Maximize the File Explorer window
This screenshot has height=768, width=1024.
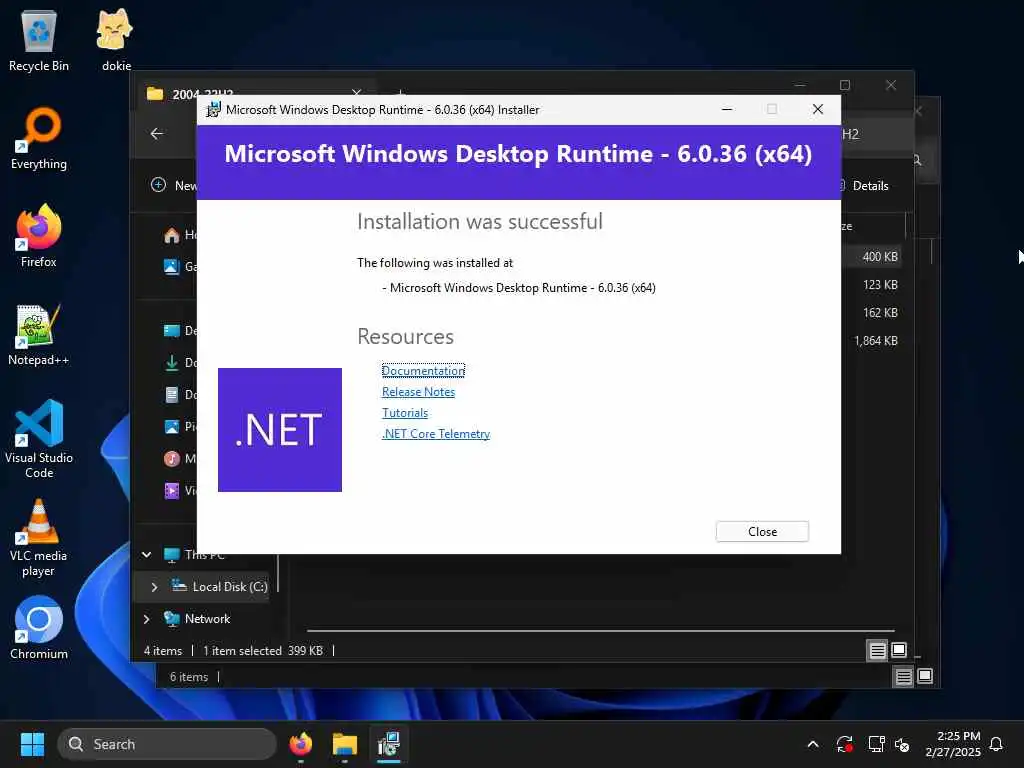[844, 86]
